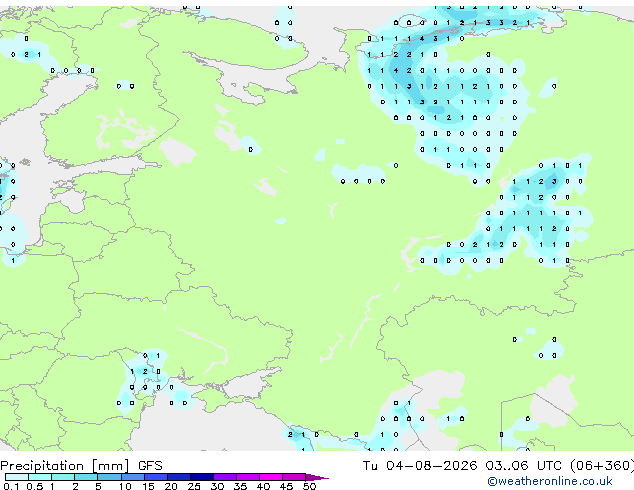Pick the legend swatch between 1 and 2
This screenshot has height=490, width=634.
[63, 477]
